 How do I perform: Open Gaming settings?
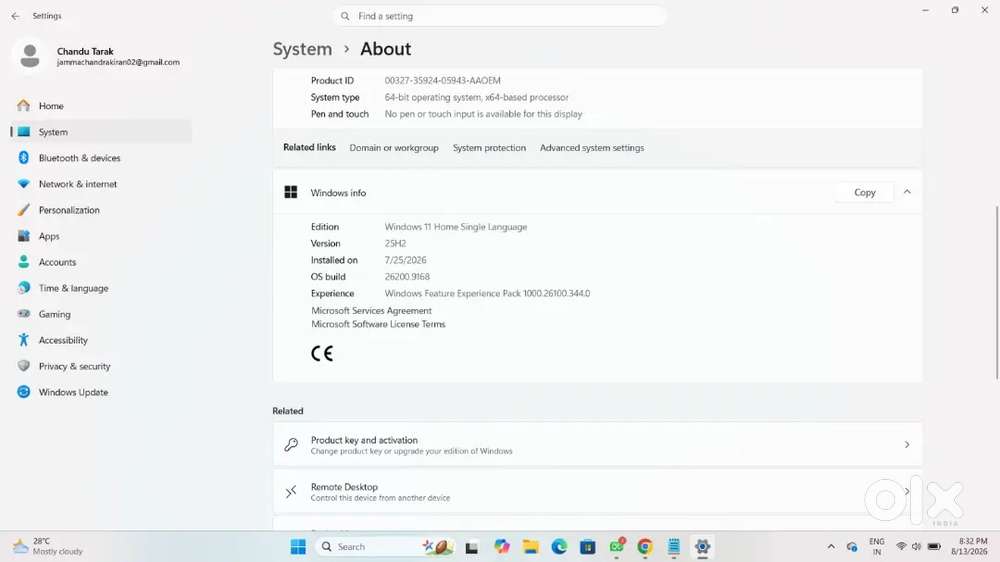[x=101, y=314]
